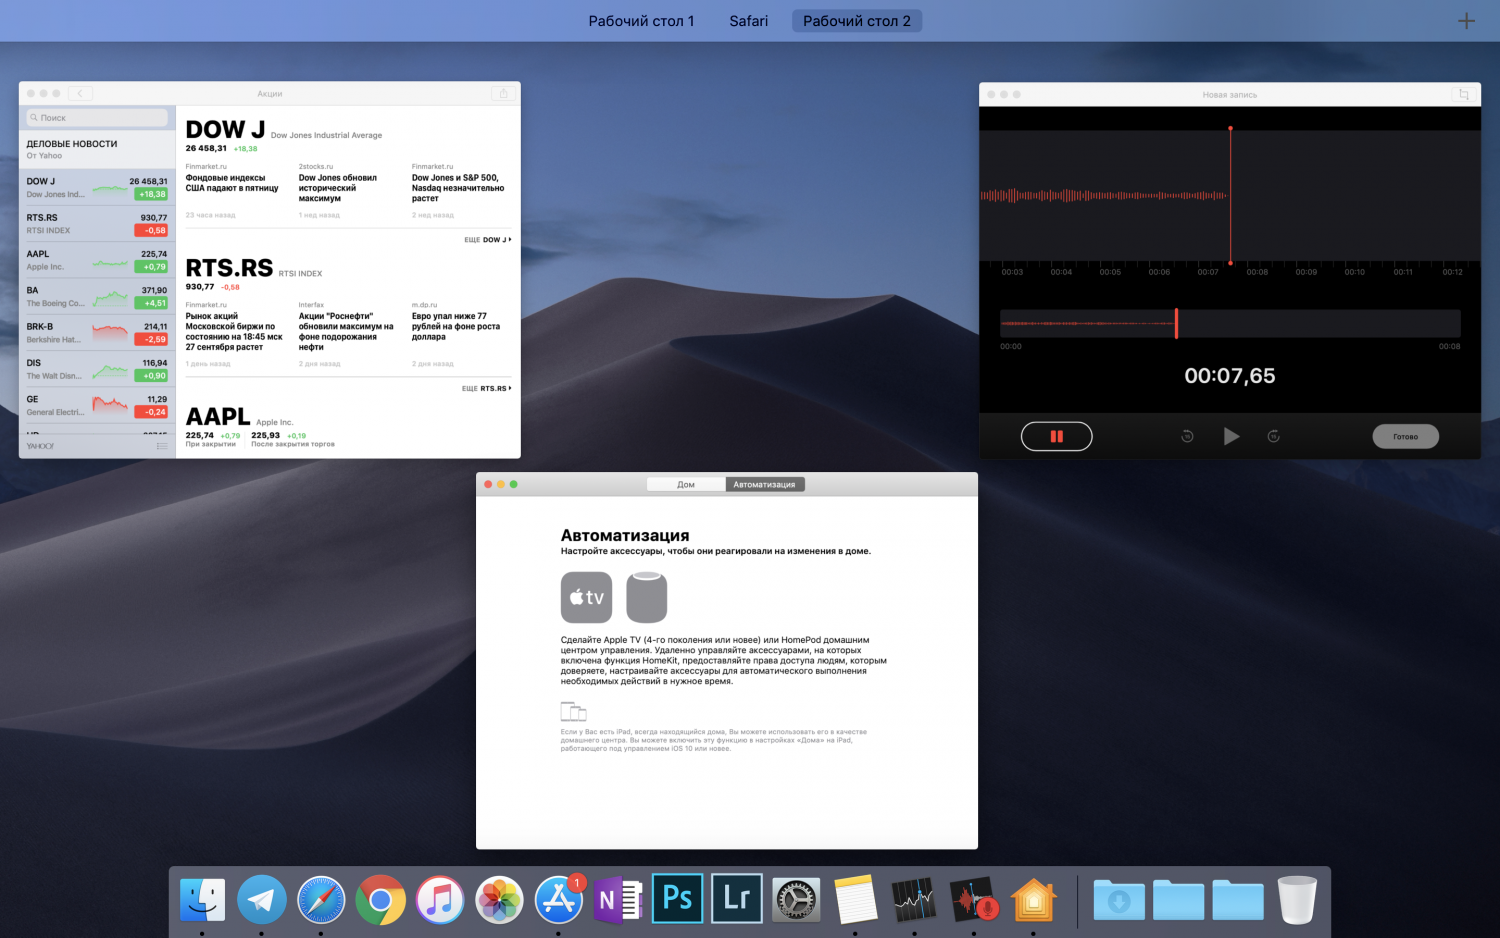Select Дом tab in Home window
Screen dimensions: 1500x938
(686, 484)
